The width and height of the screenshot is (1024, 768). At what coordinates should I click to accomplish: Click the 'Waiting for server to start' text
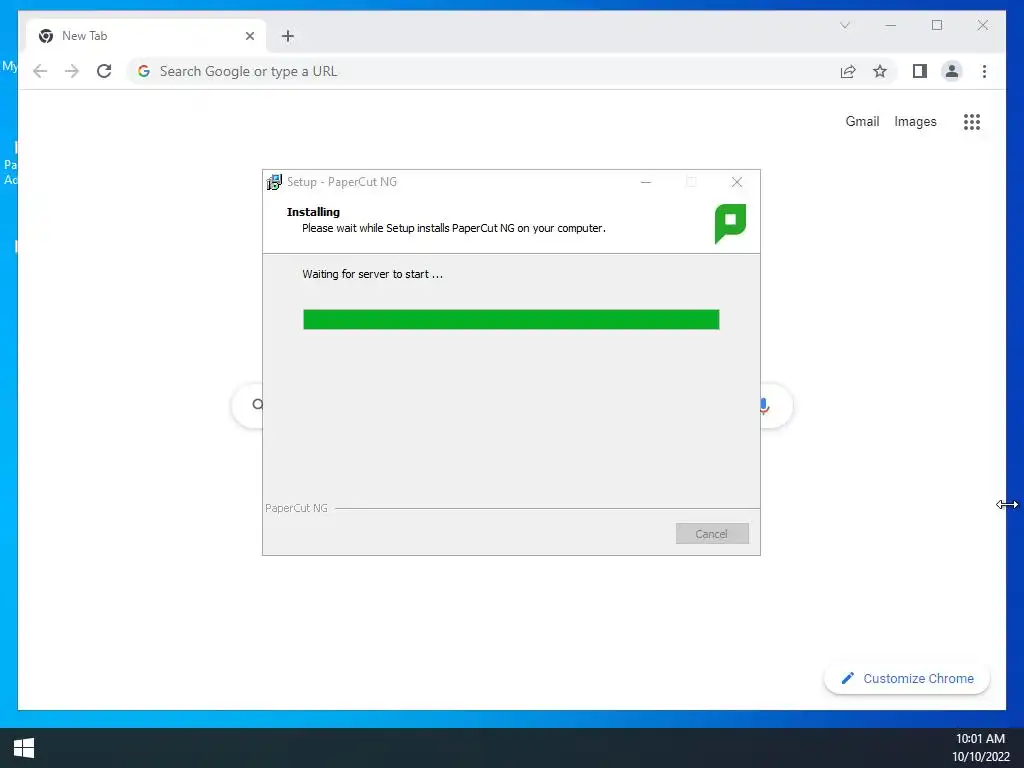(372, 274)
